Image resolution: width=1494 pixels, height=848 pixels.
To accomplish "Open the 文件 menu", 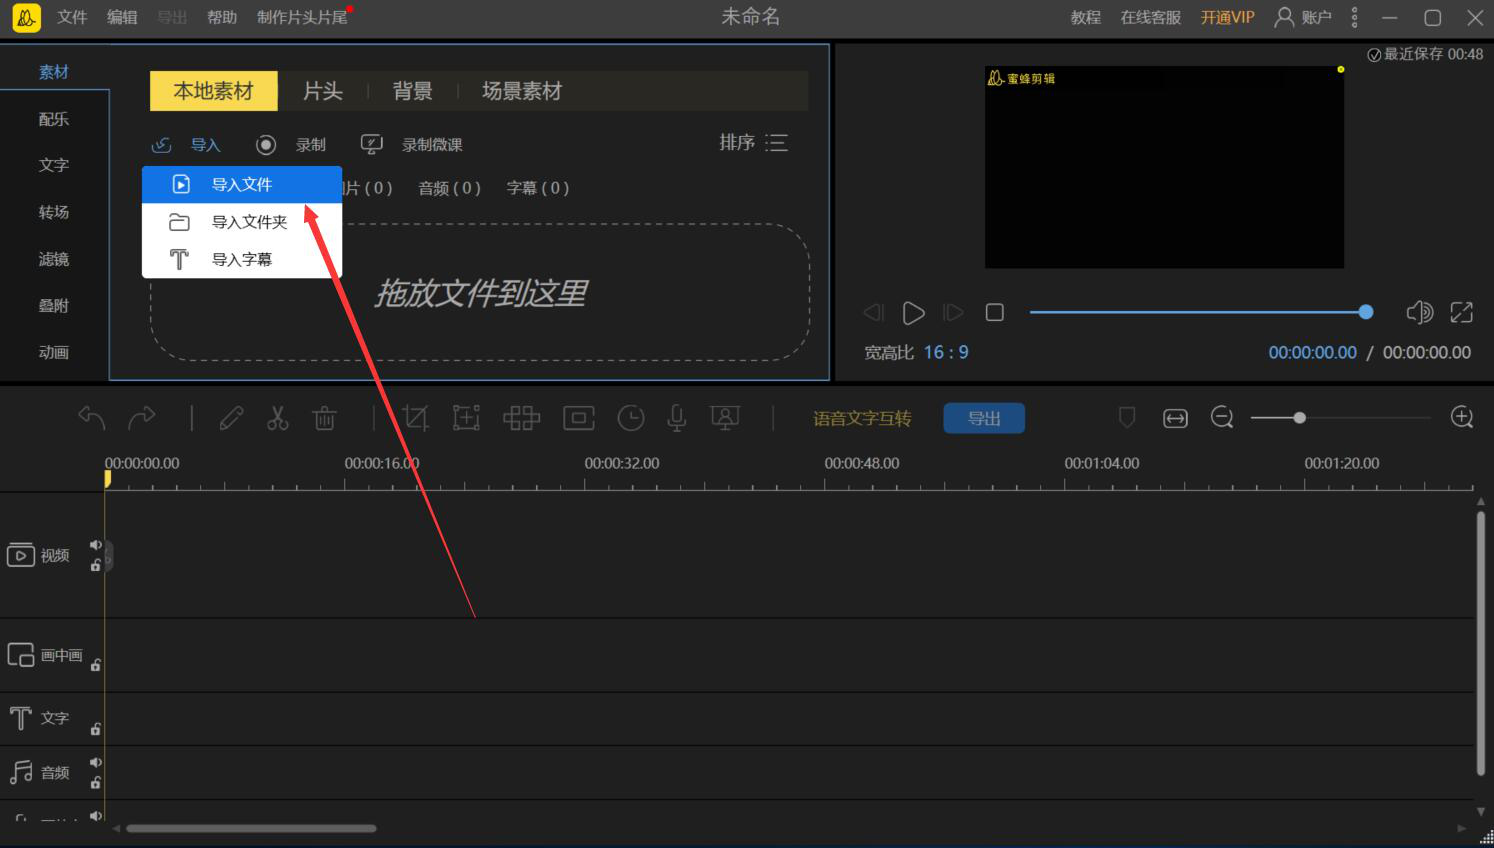I will tap(73, 17).
